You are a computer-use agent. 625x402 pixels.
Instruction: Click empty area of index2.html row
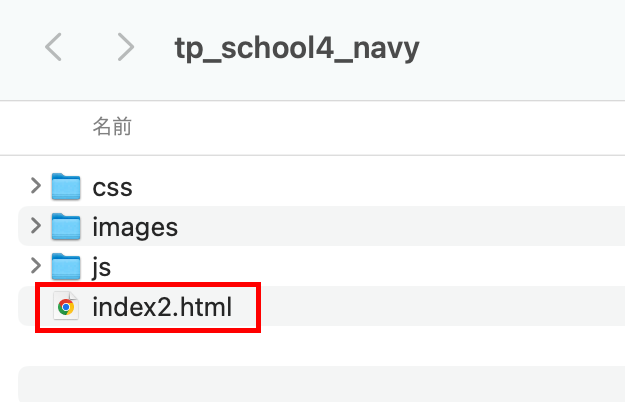(x=438, y=306)
